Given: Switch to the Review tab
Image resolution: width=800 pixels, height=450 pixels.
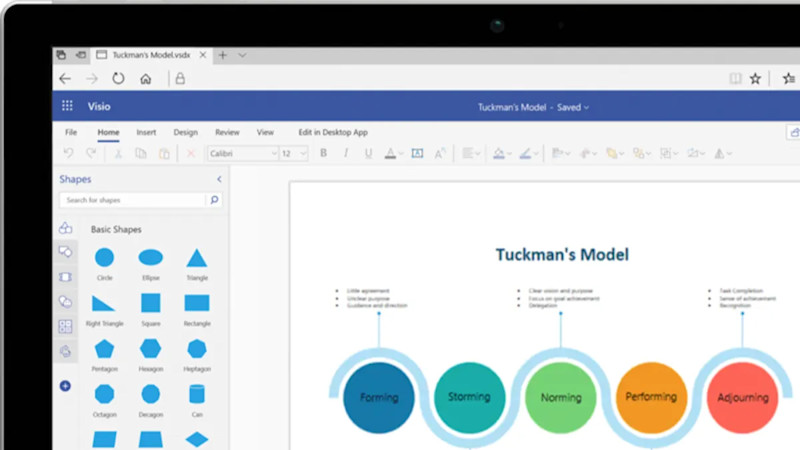Looking at the screenshot, I should tap(227, 132).
